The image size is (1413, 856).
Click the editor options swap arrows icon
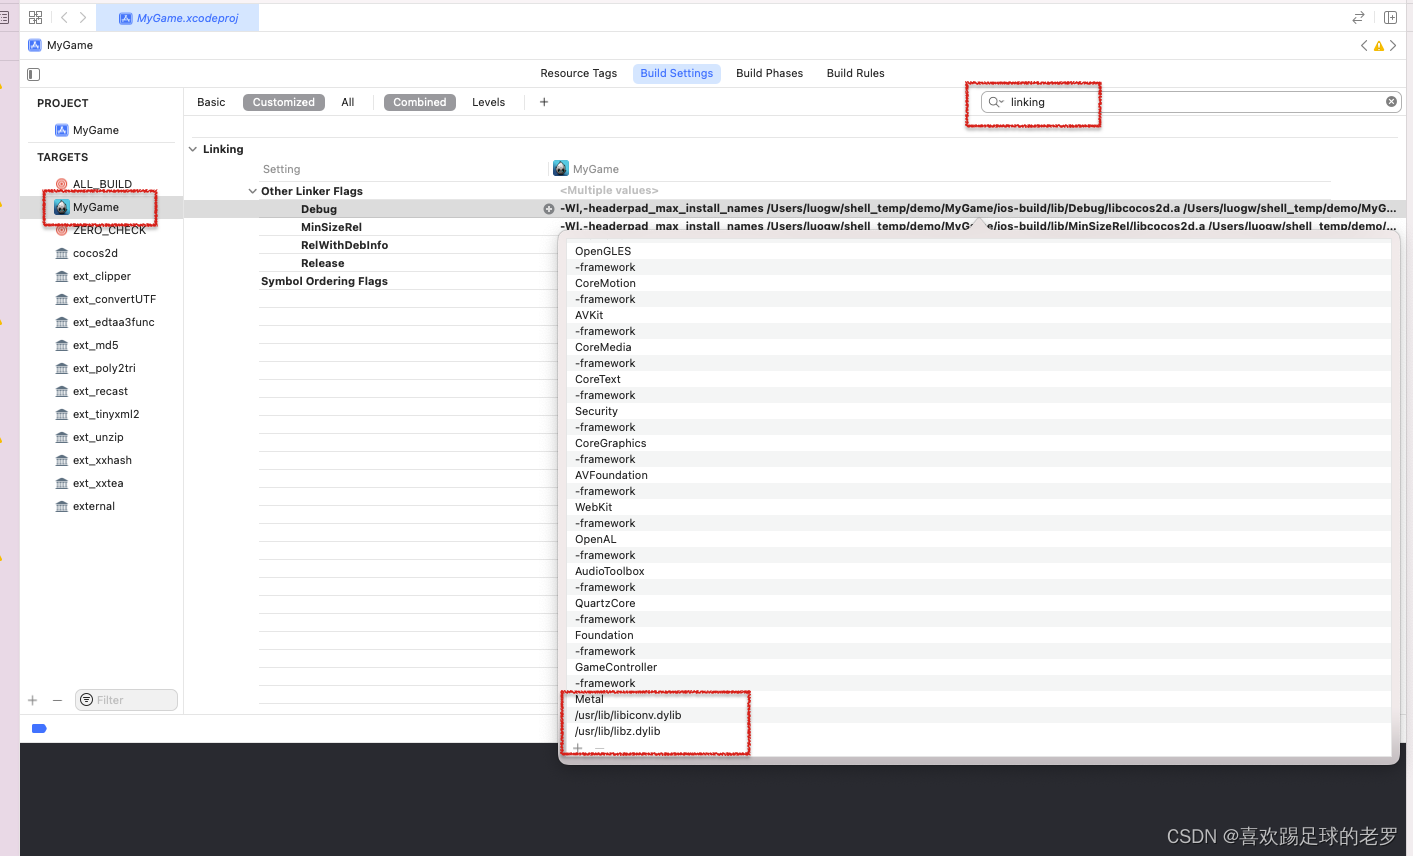click(1358, 17)
